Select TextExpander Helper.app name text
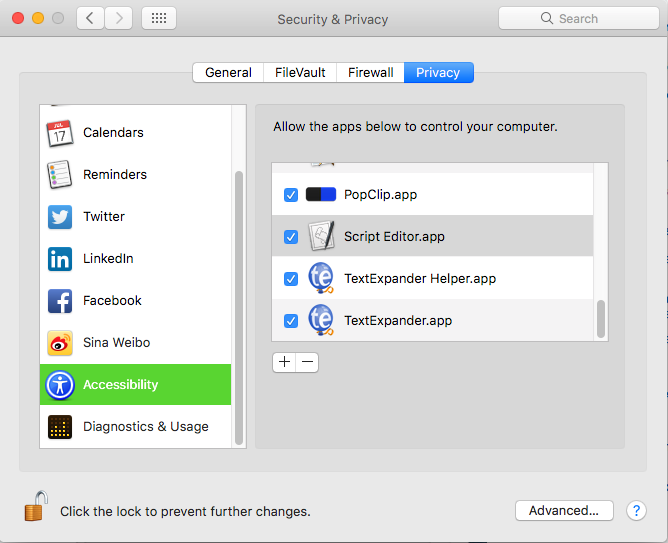 tap(420, 279)
